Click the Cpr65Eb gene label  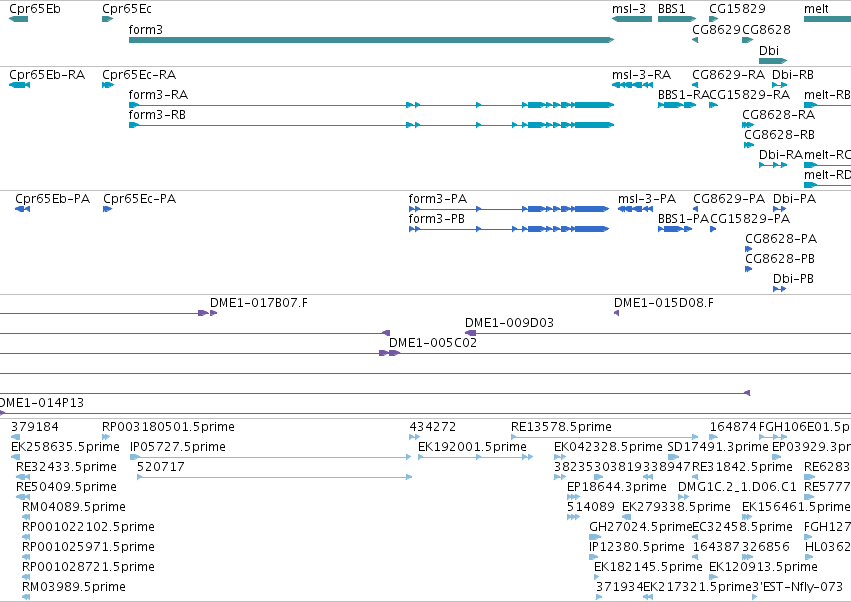click(35, 9)
